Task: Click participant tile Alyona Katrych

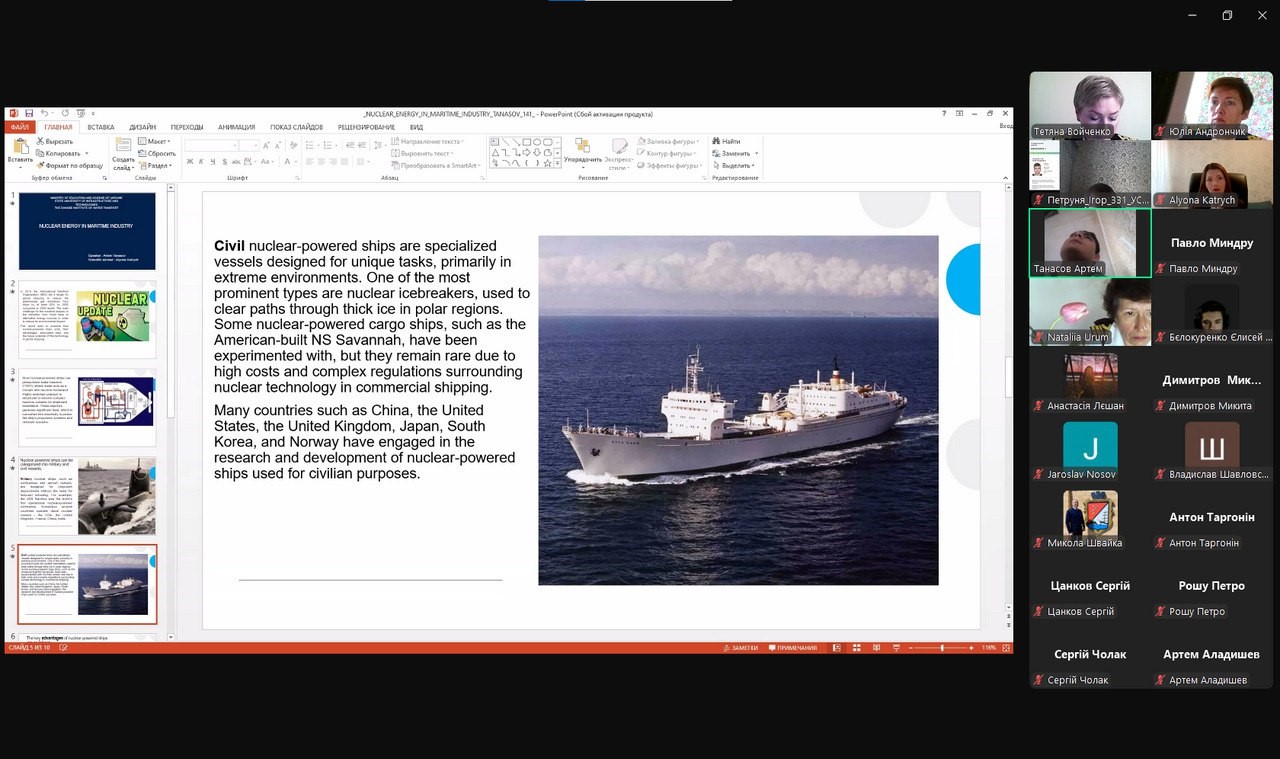Action: pyautogui.click(x=1212, y=173)
